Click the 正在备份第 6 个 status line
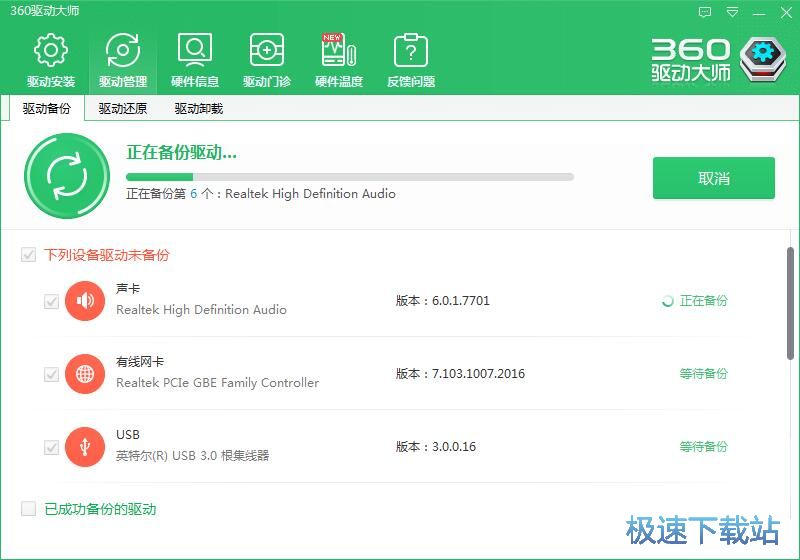The width and height of the screenshot is (800, 560). click(261, 194)
